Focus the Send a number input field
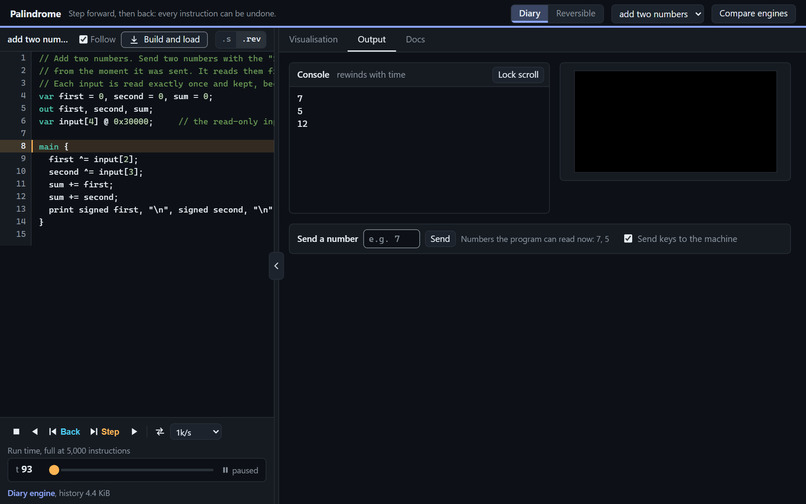 391,239
